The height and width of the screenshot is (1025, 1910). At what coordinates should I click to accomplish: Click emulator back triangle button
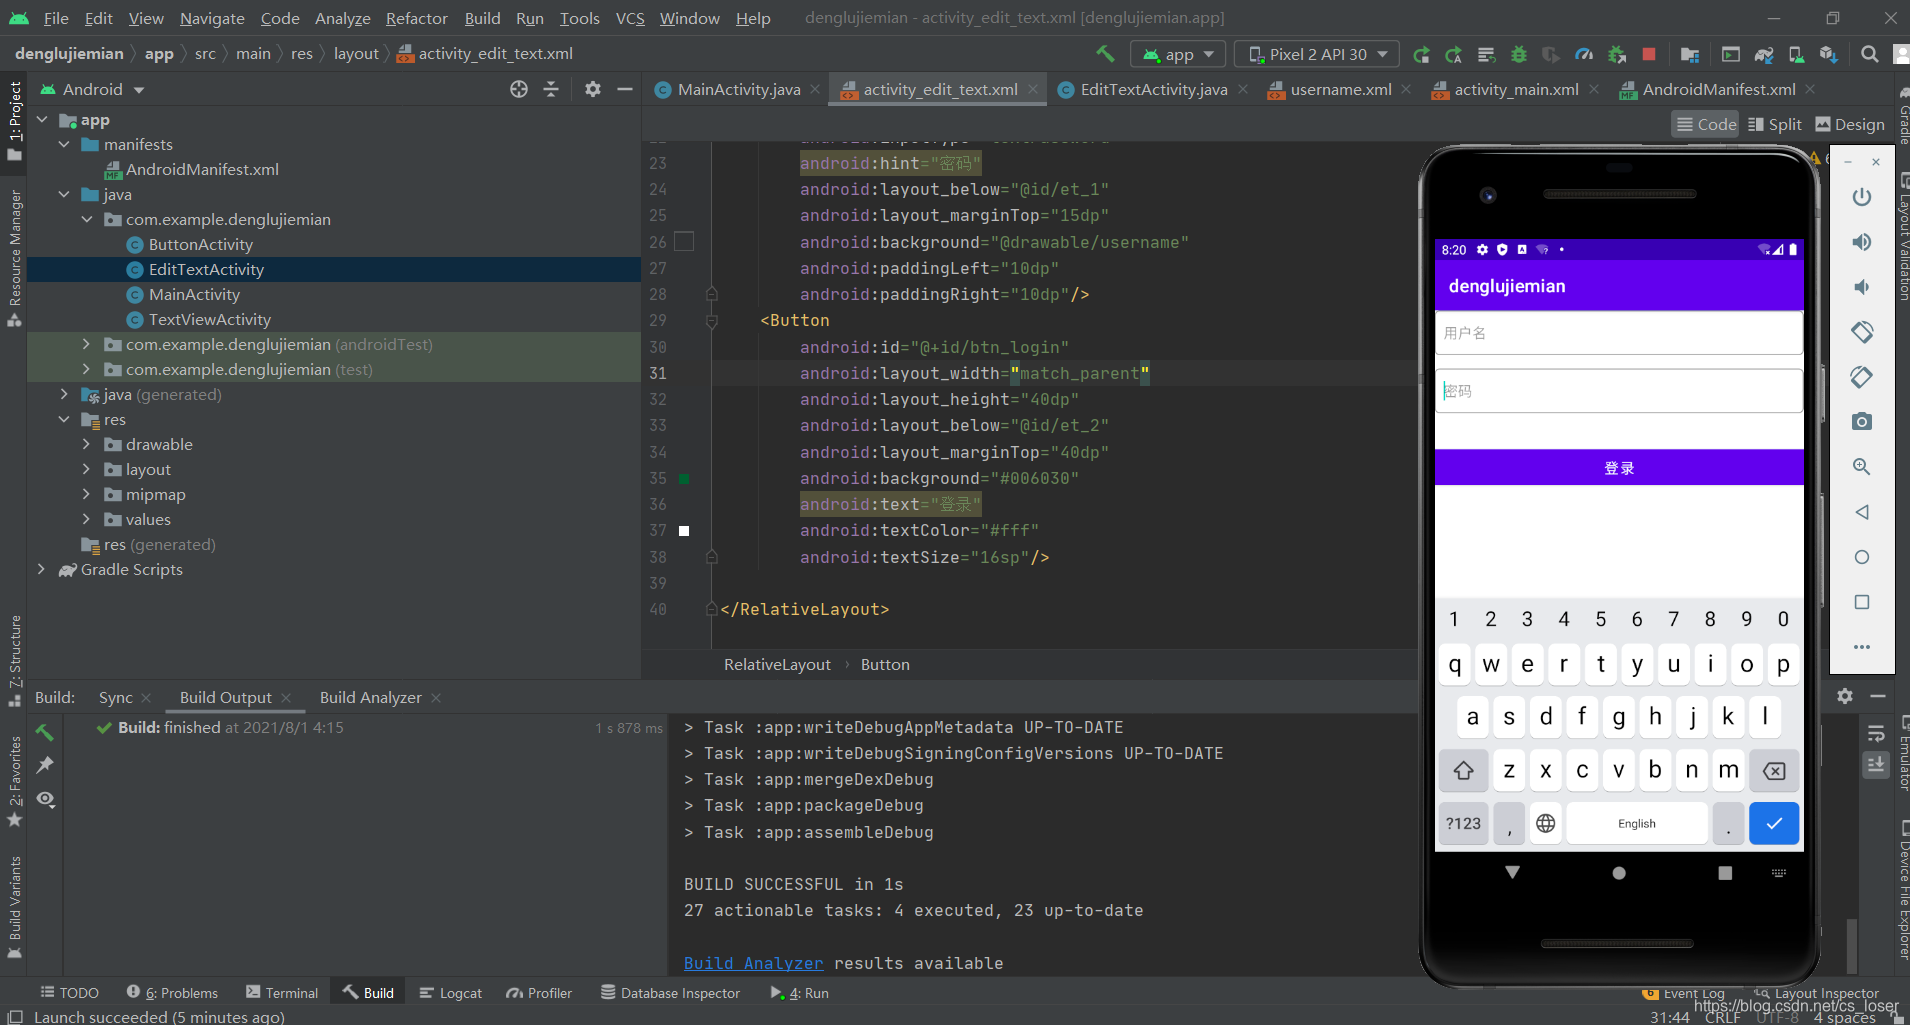[1861, 512]
